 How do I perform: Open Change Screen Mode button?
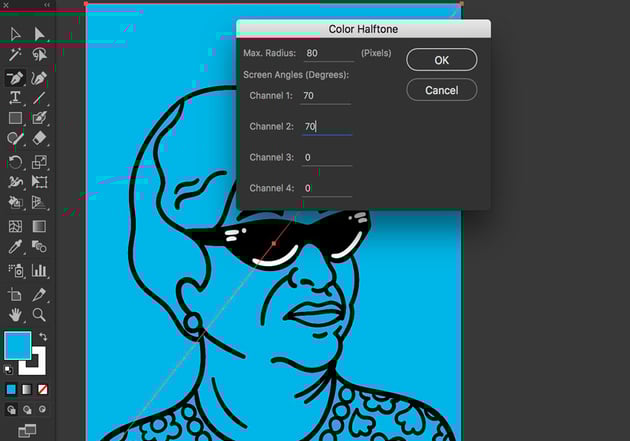tap(27, 431)
